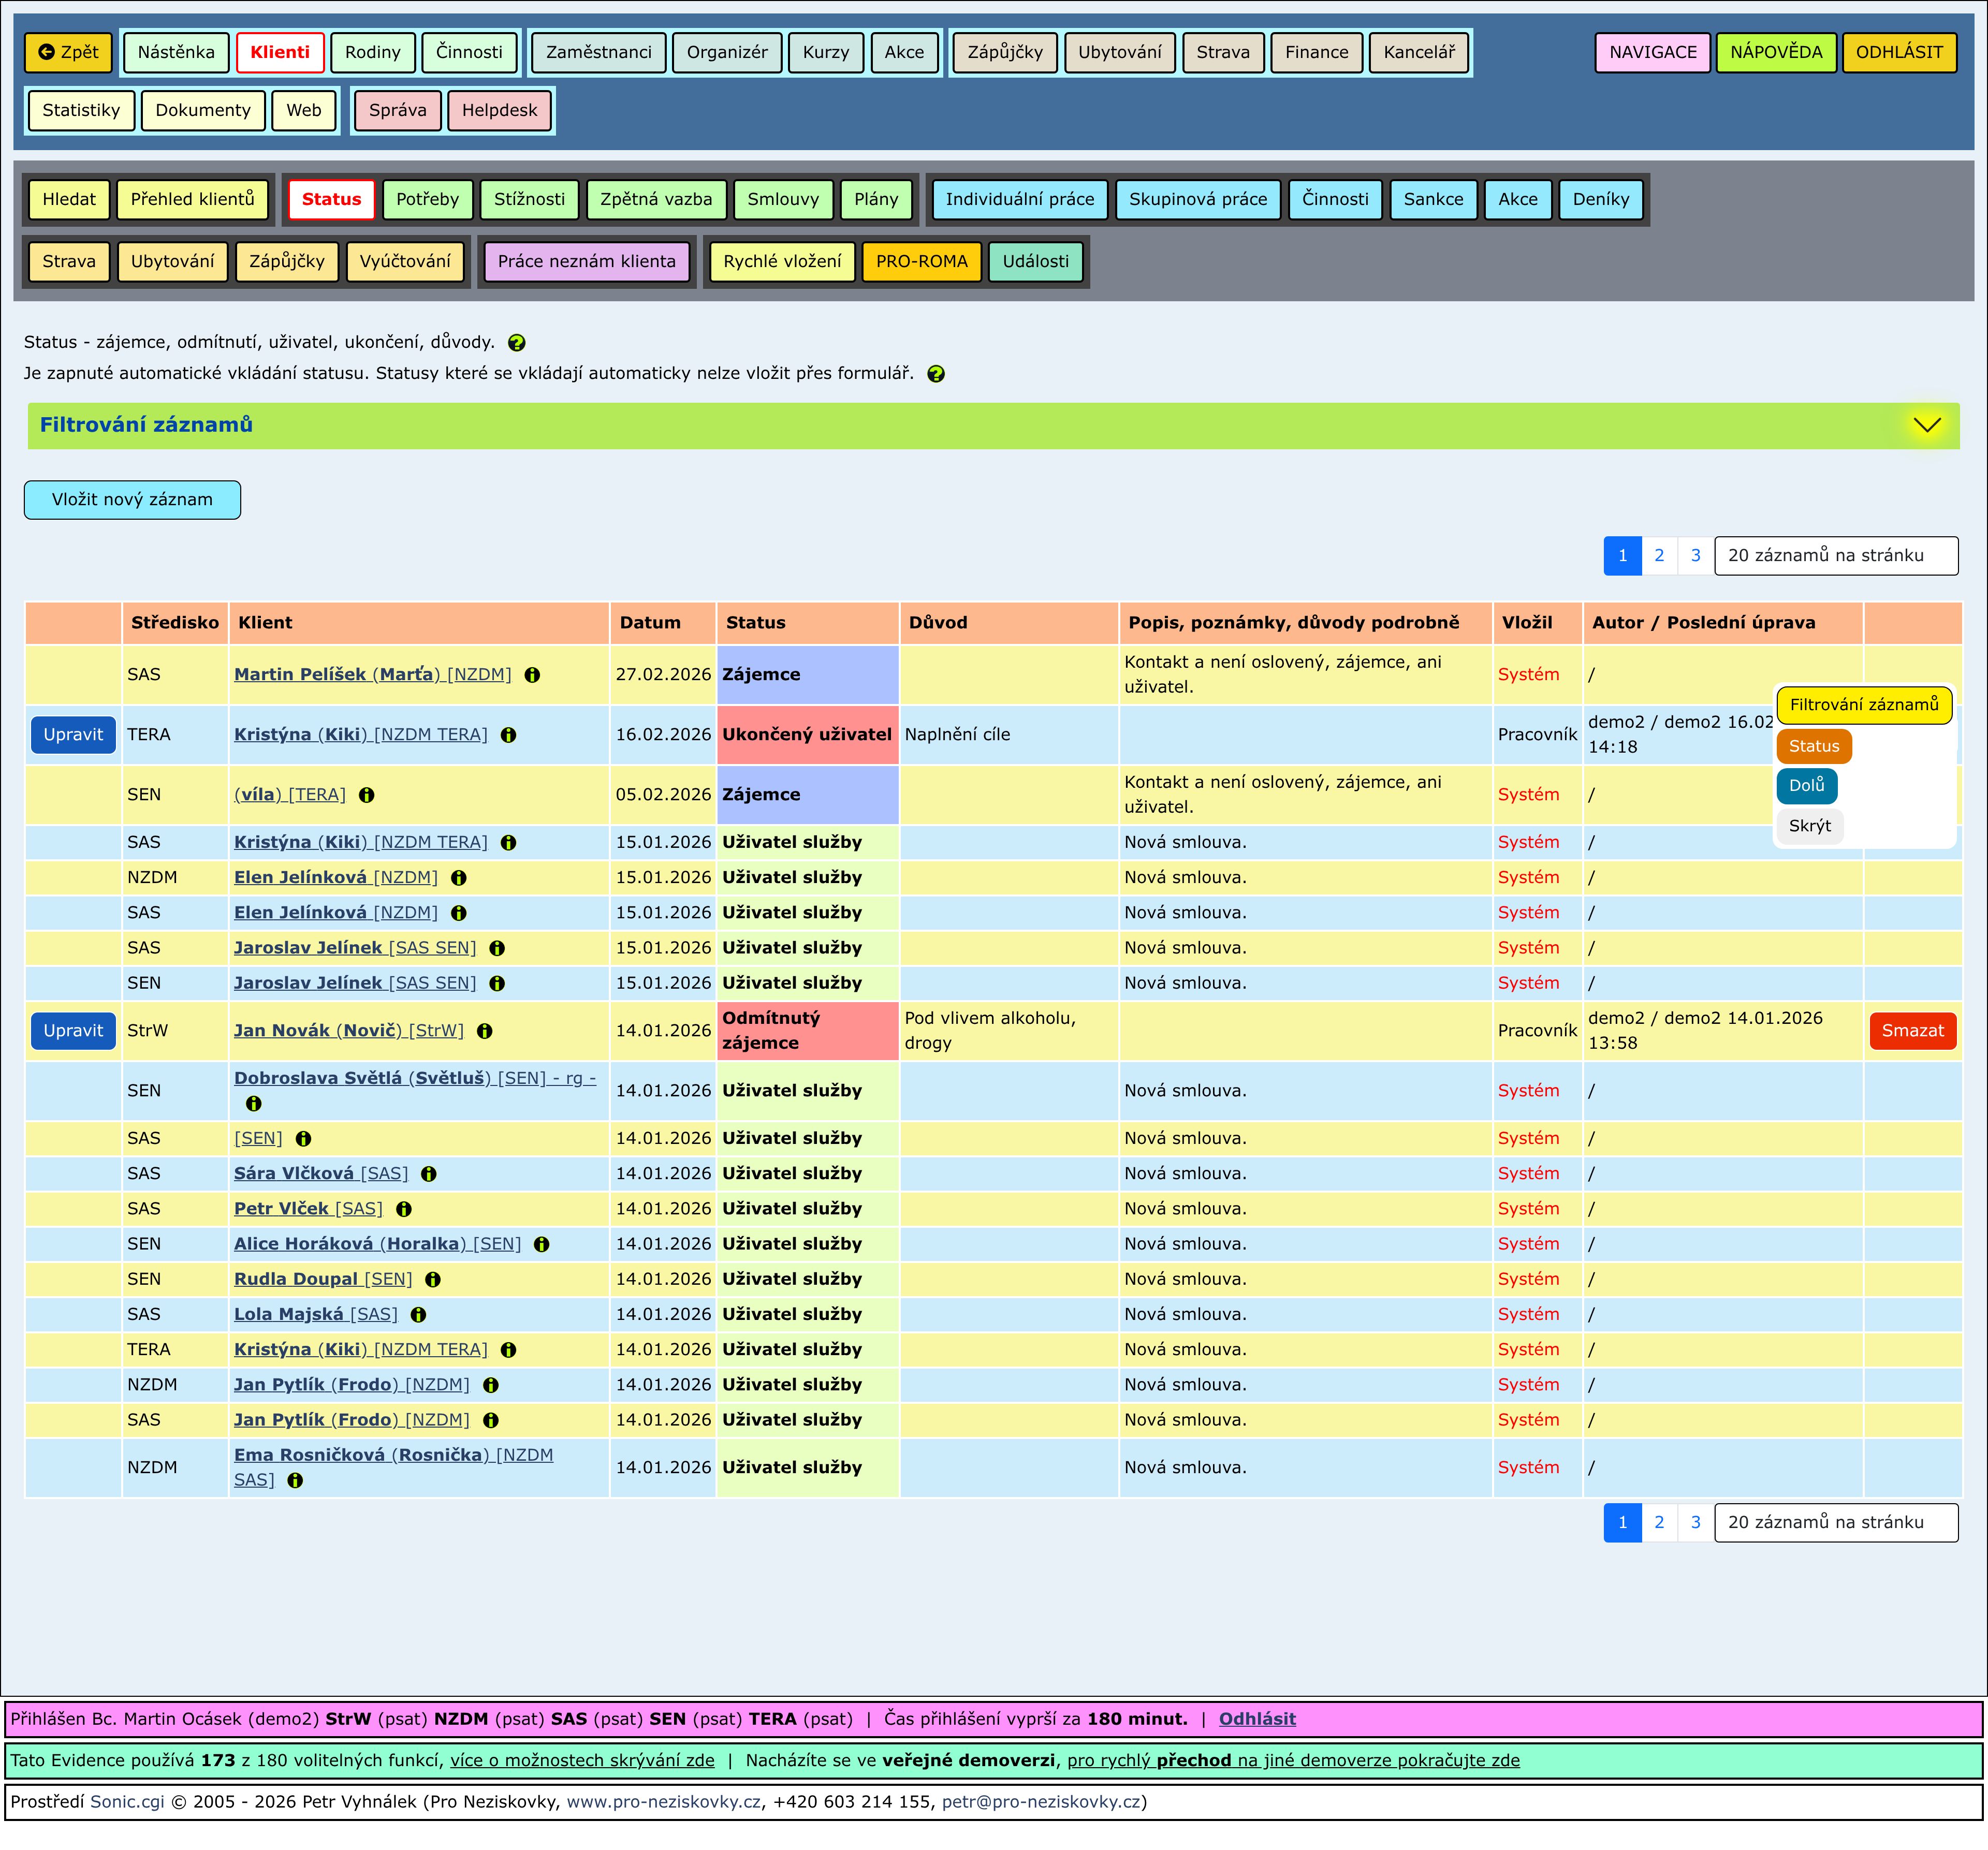Go to page 2 in top pagination
Viewport: 1988px width, 1850px height.
click(x=1658, y=556)
